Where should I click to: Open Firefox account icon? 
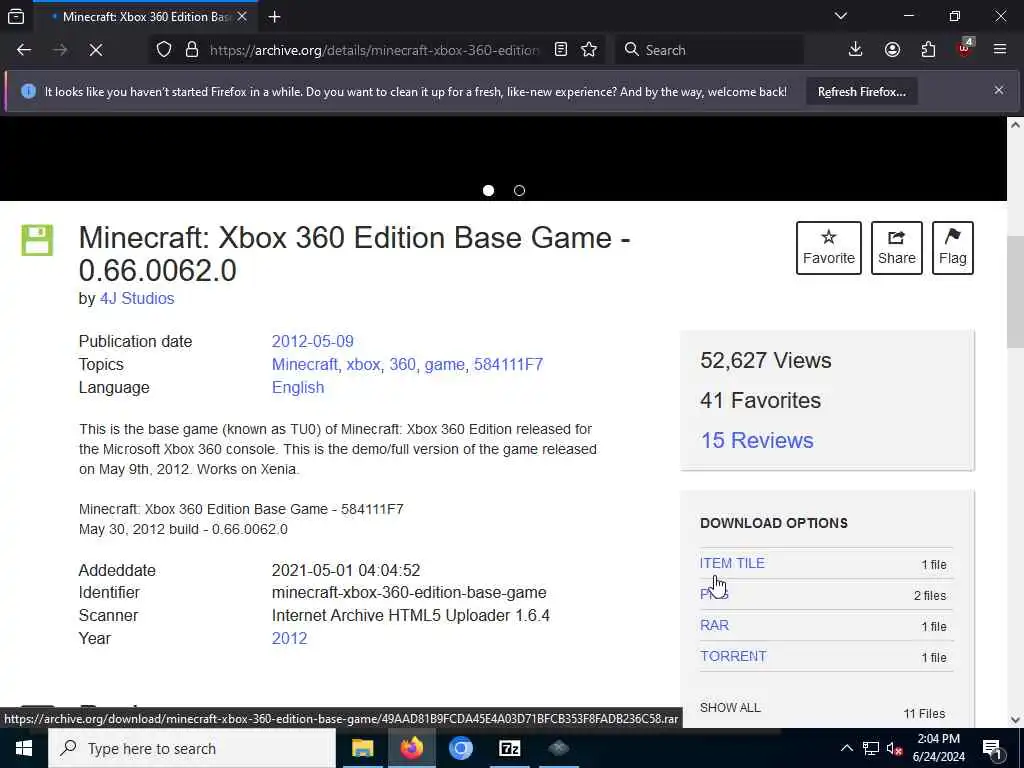[892, 50]
